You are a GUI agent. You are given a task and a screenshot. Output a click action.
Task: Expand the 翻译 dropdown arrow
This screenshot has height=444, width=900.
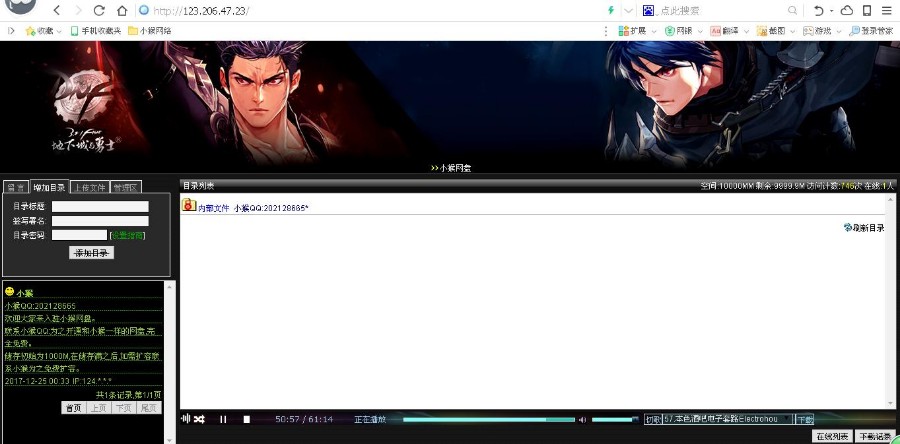point(746,31)
